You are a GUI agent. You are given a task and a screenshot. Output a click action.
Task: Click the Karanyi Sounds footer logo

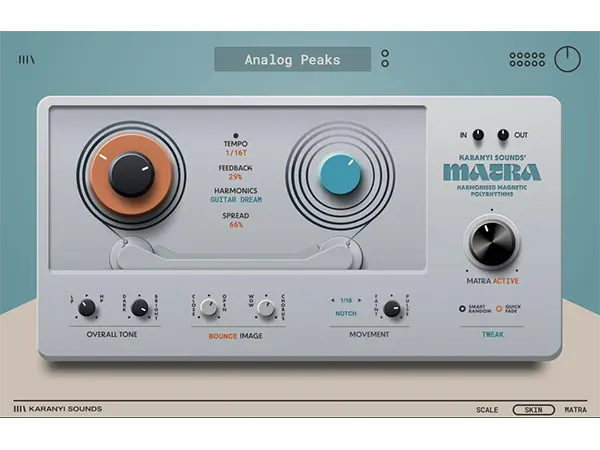coord(58,409)
